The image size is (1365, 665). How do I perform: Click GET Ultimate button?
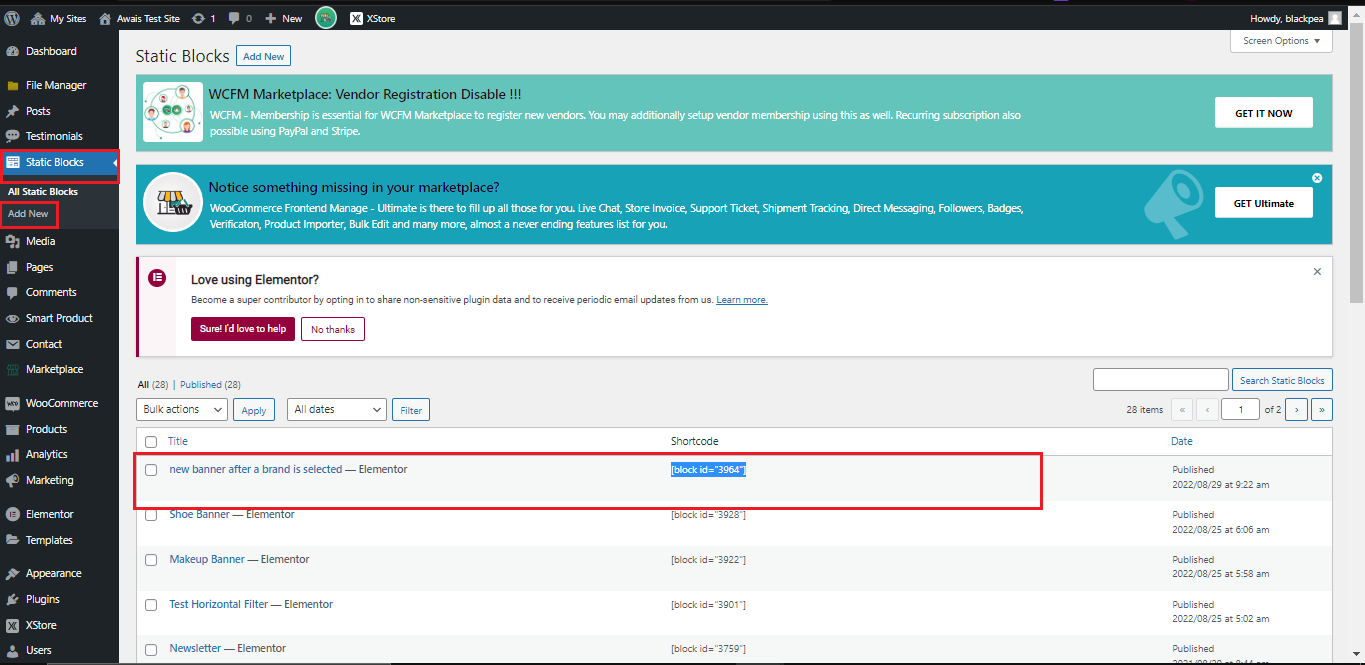pyautogui.click(x=1263, y=203)
